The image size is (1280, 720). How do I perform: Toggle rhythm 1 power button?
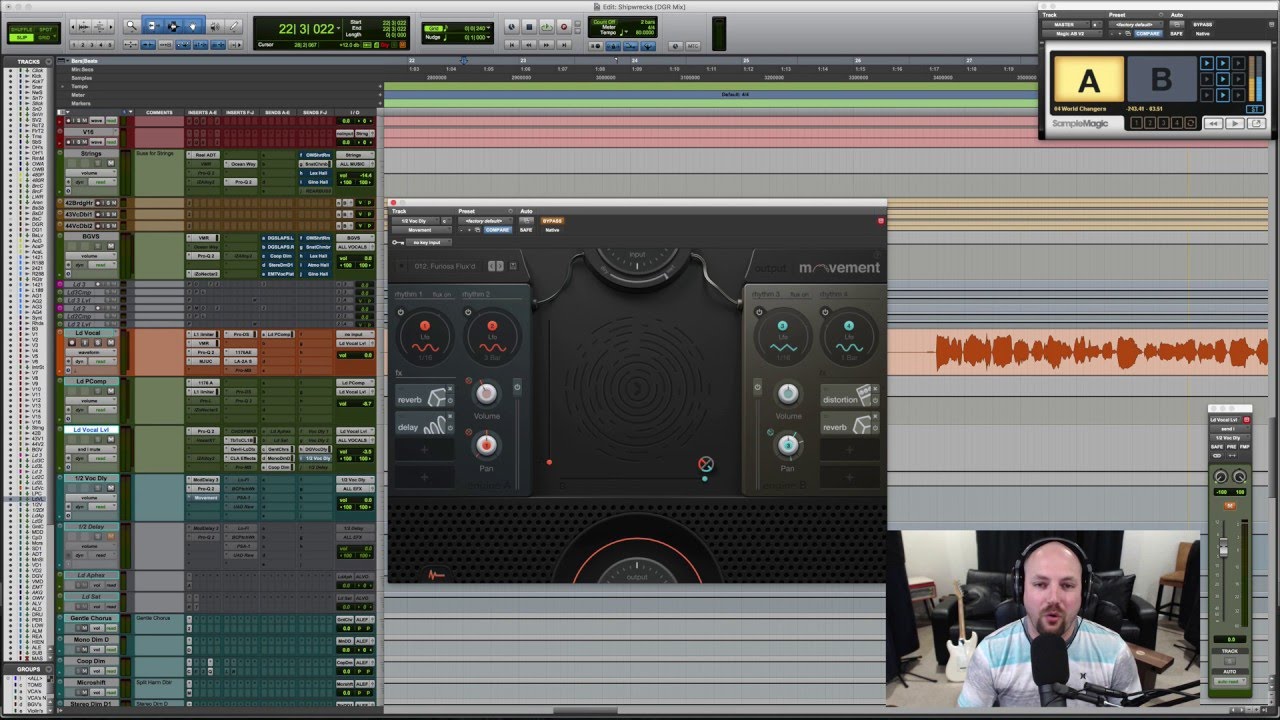[401, 313]
